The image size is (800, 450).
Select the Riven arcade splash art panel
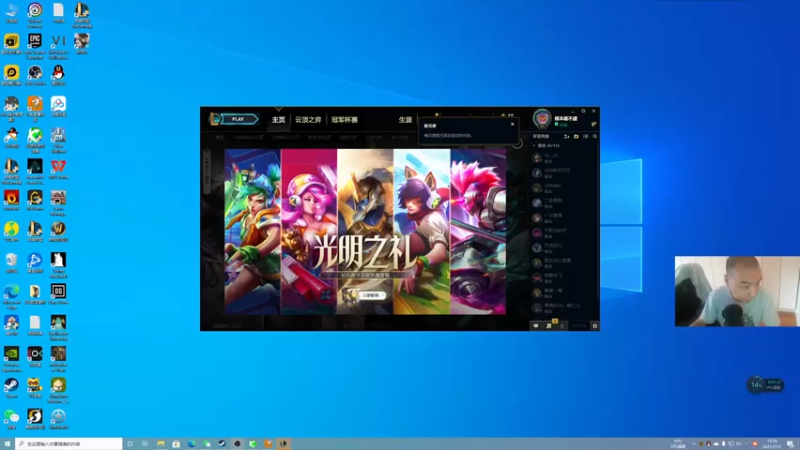253,231
